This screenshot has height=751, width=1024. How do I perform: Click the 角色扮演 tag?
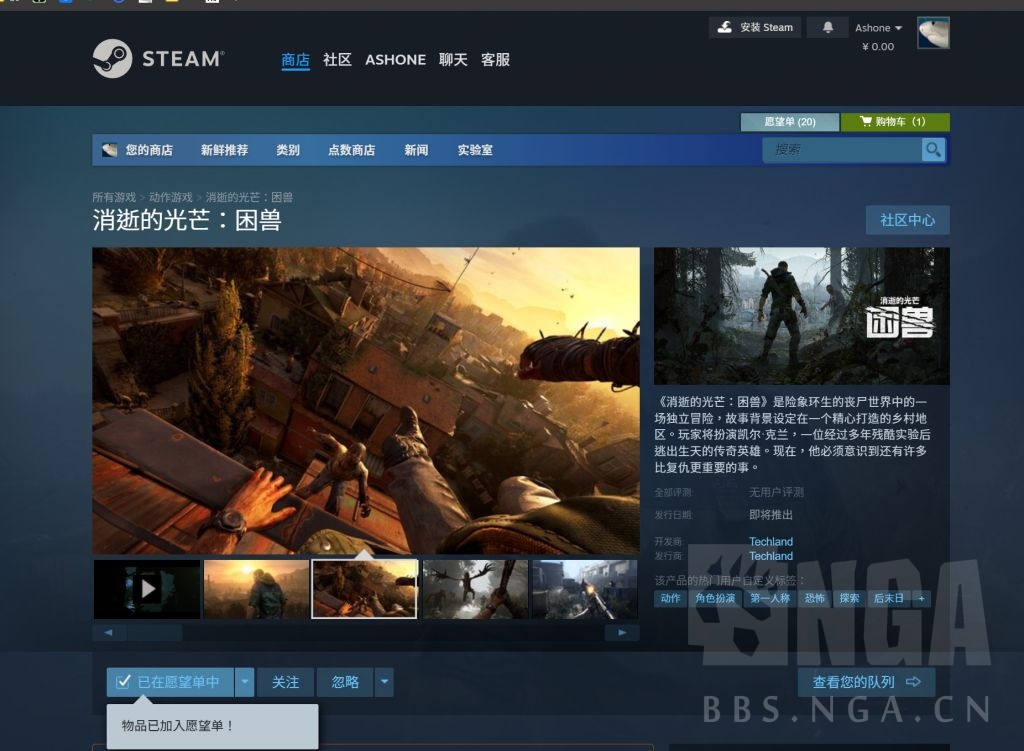pos(715,598)
